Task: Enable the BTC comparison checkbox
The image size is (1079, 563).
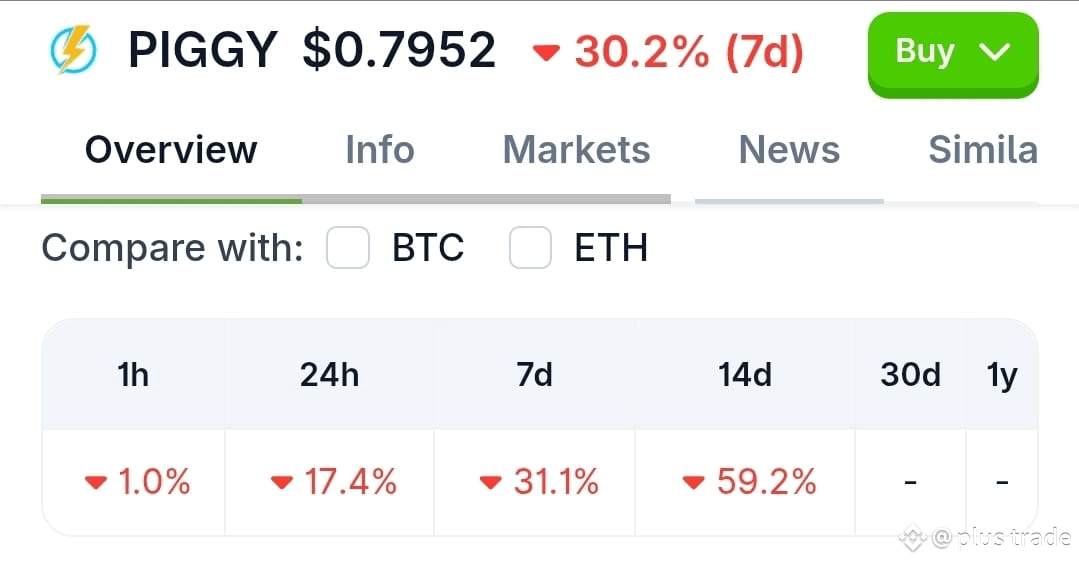Action: point(348,248)
